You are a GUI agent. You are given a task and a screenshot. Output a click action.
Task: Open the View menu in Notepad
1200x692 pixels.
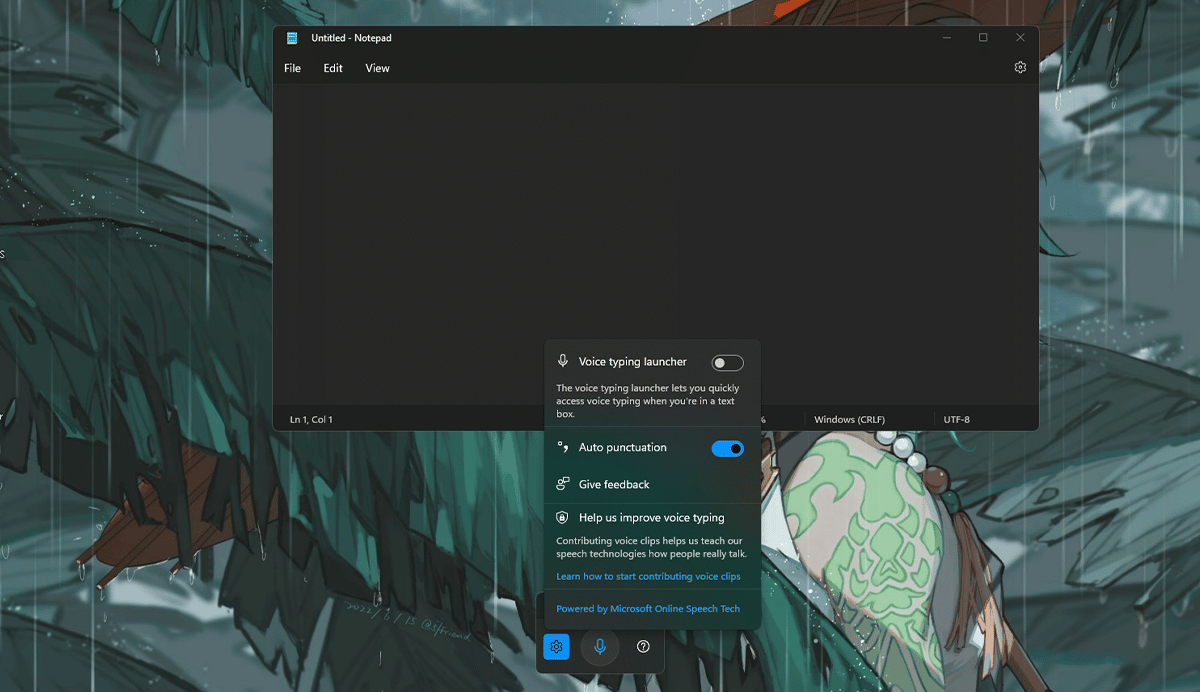377,68
